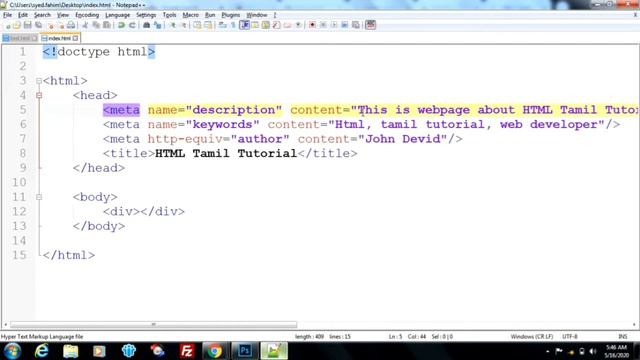Click the Copy toolbar icon

(96, 25)
